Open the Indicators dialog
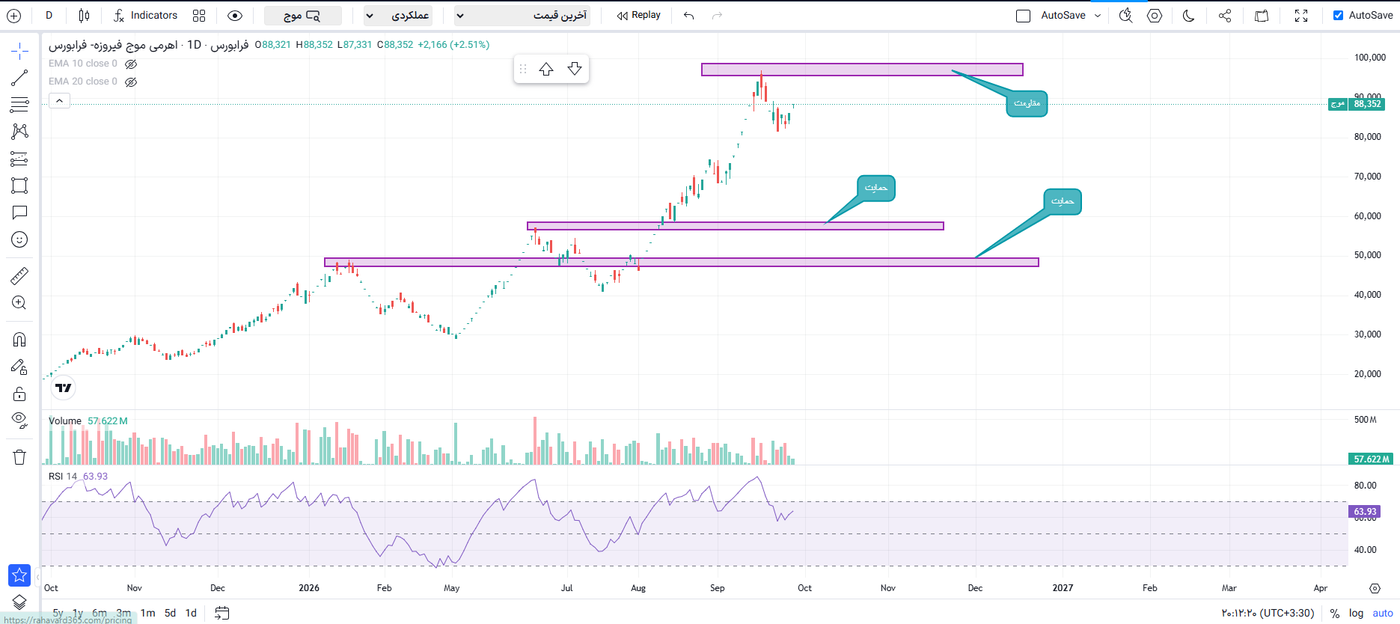 tap(145, 16)
